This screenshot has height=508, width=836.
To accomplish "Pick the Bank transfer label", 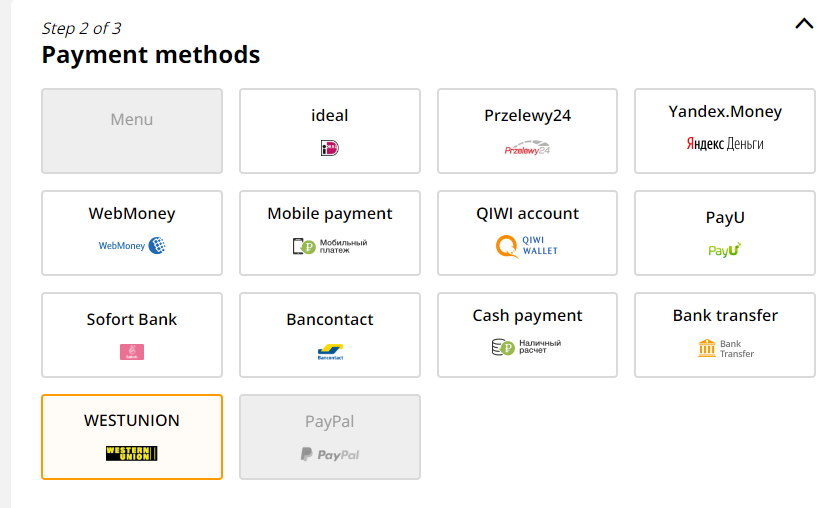I will [725, 315].
